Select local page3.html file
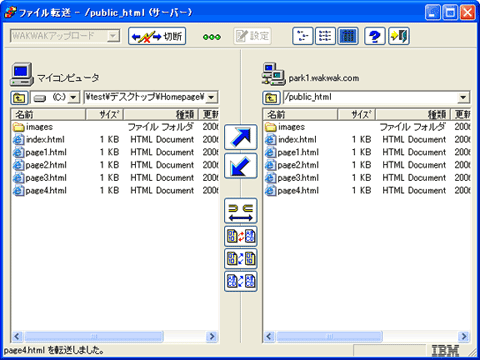 [x=39, y=178]
